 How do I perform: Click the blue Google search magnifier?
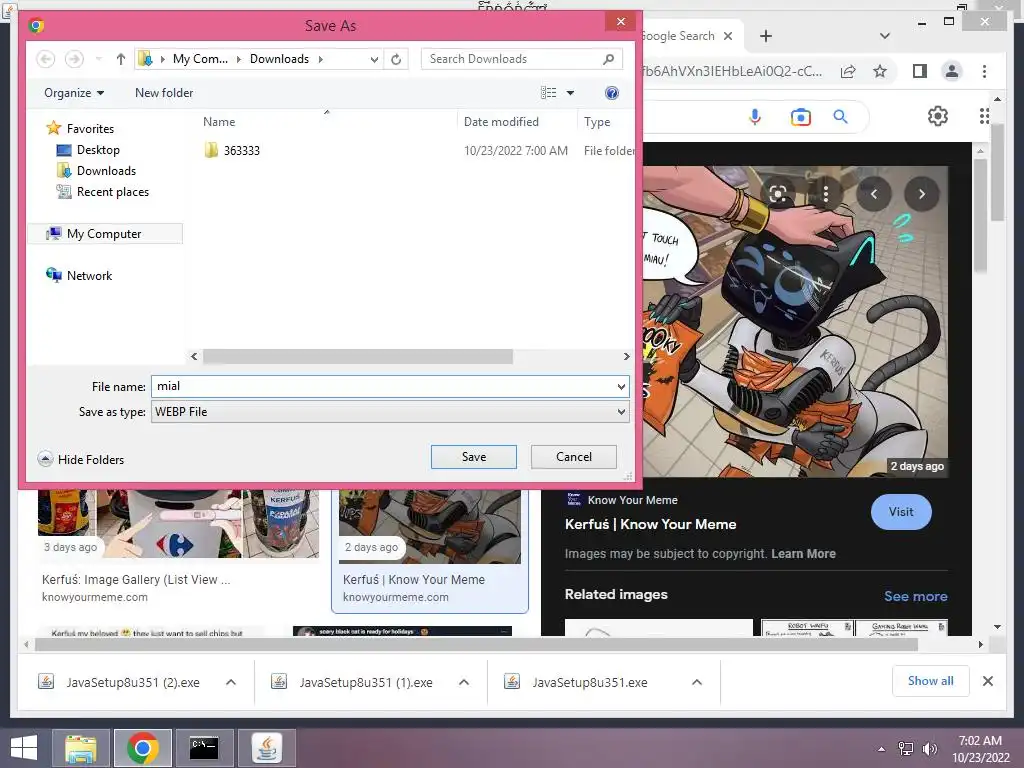(840, 117)
